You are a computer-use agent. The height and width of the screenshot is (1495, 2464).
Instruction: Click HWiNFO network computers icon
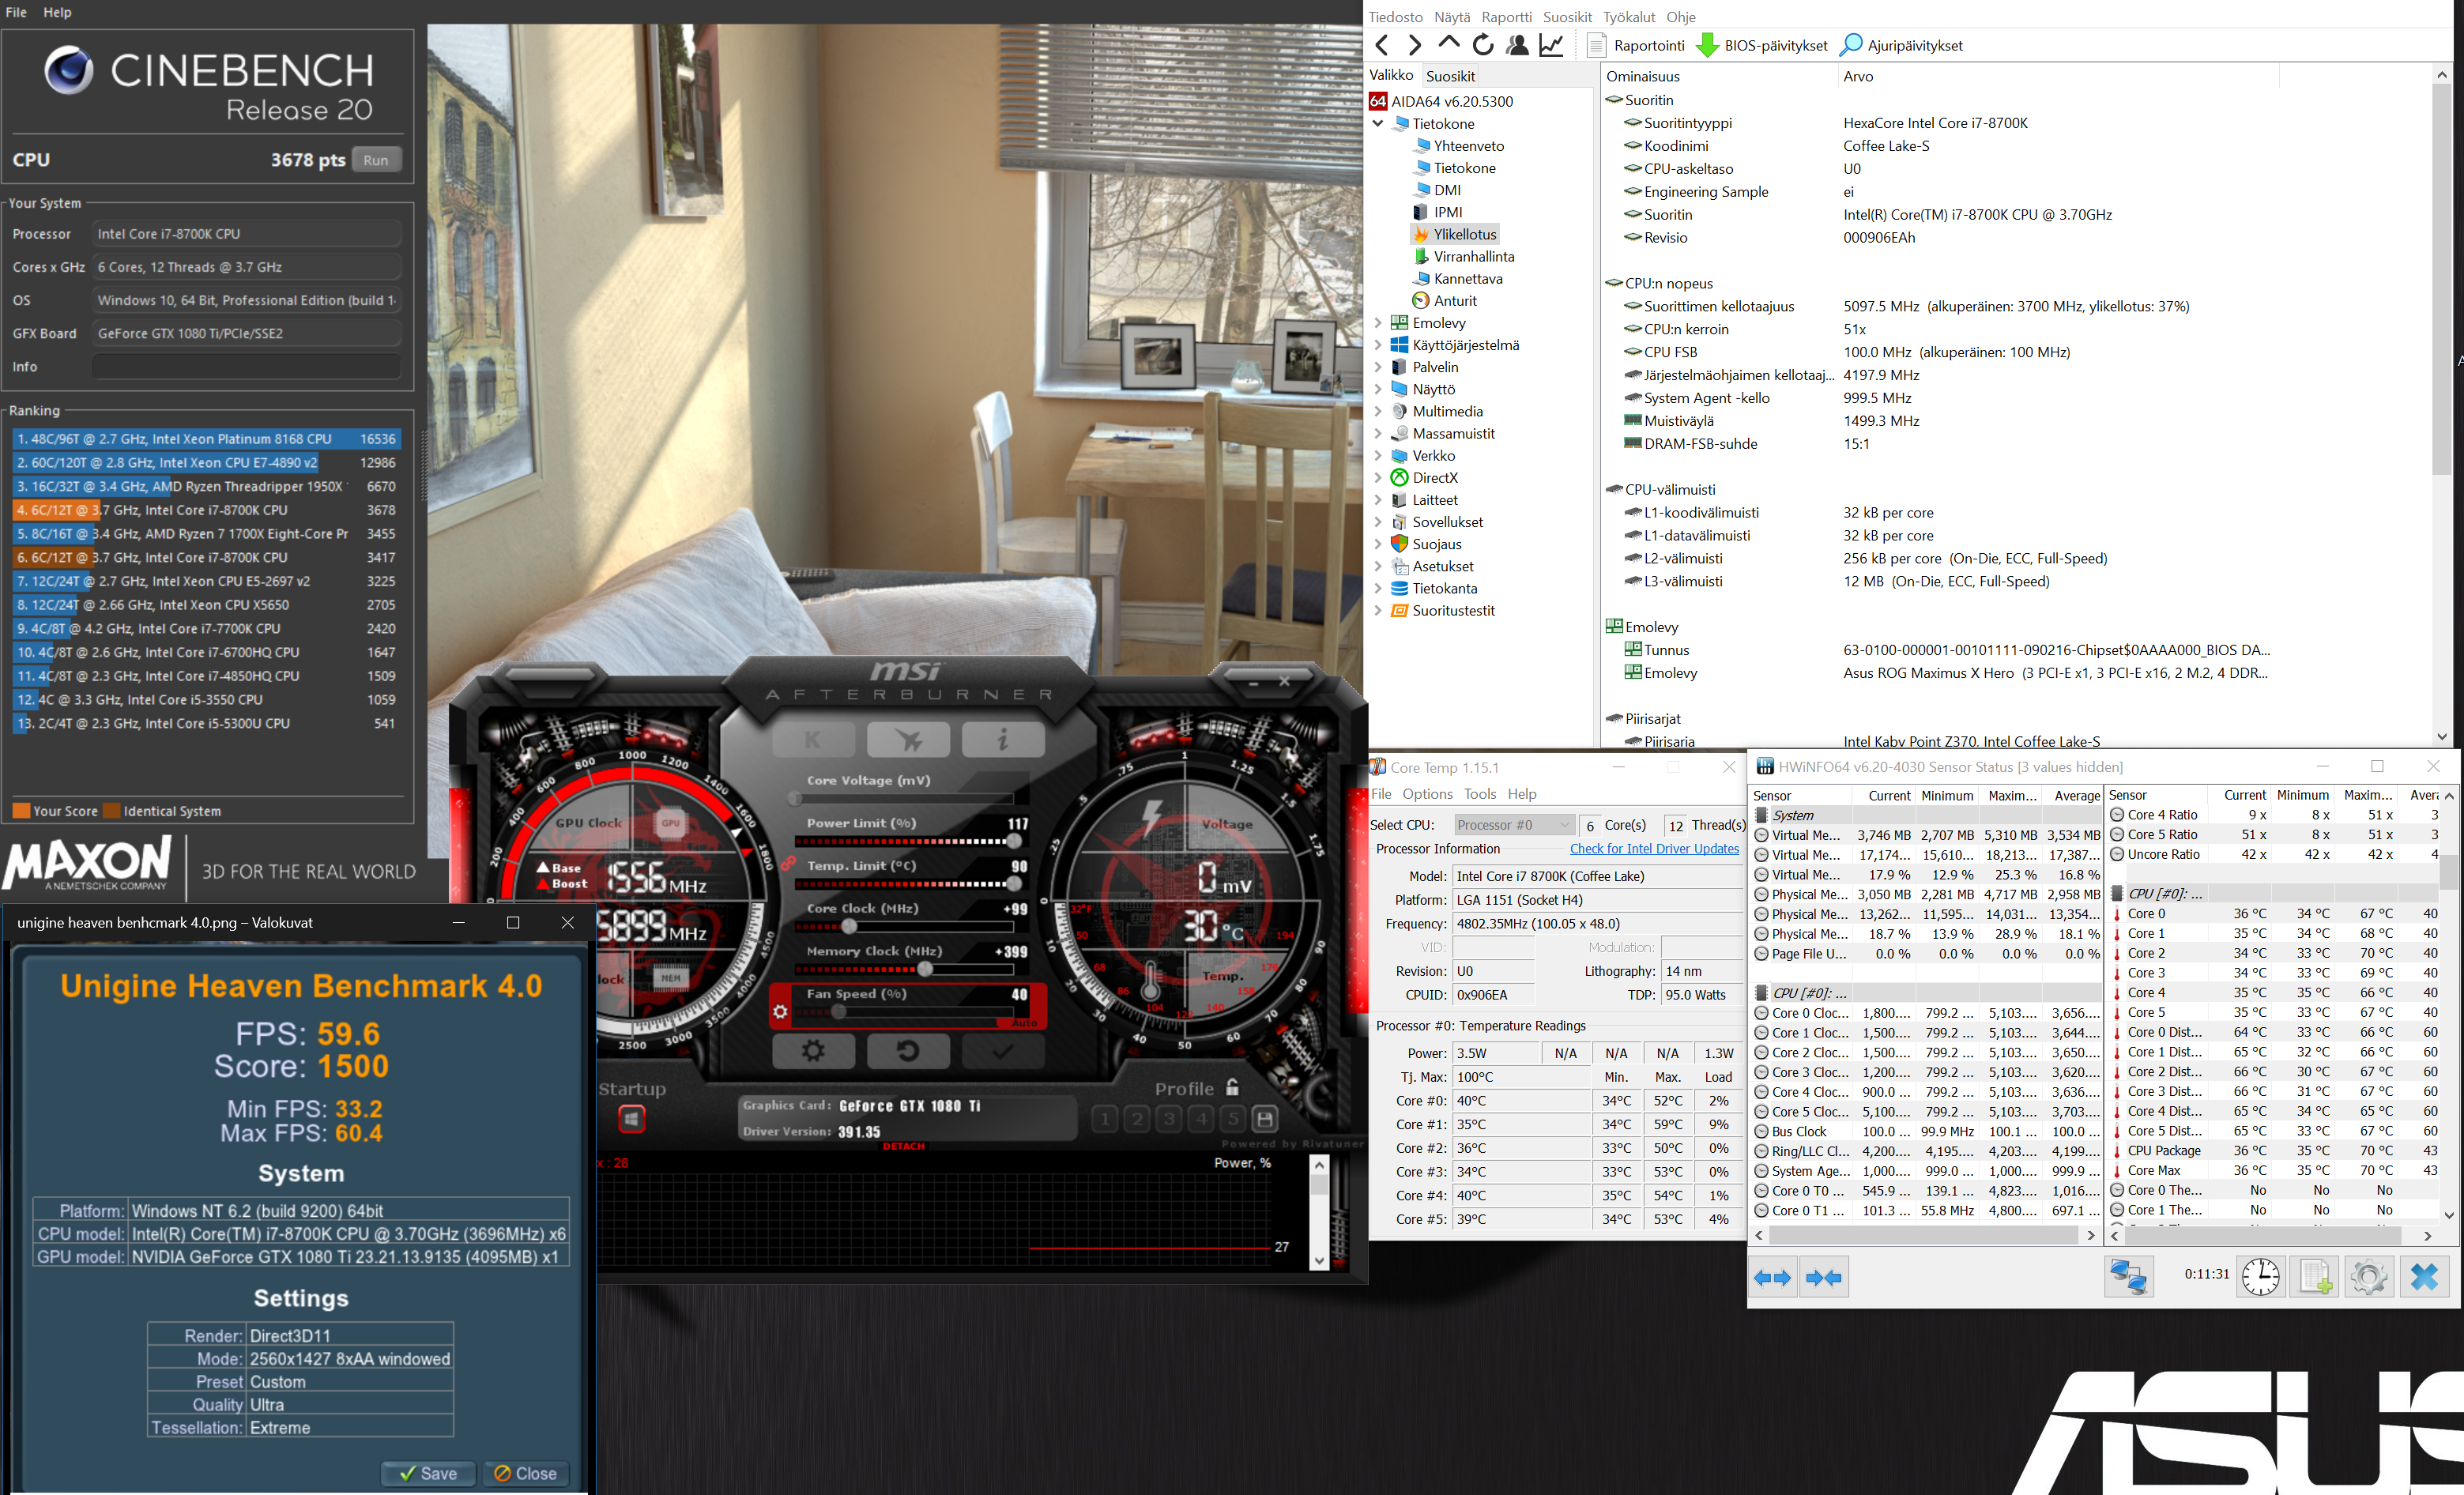coord(2129,1277)
